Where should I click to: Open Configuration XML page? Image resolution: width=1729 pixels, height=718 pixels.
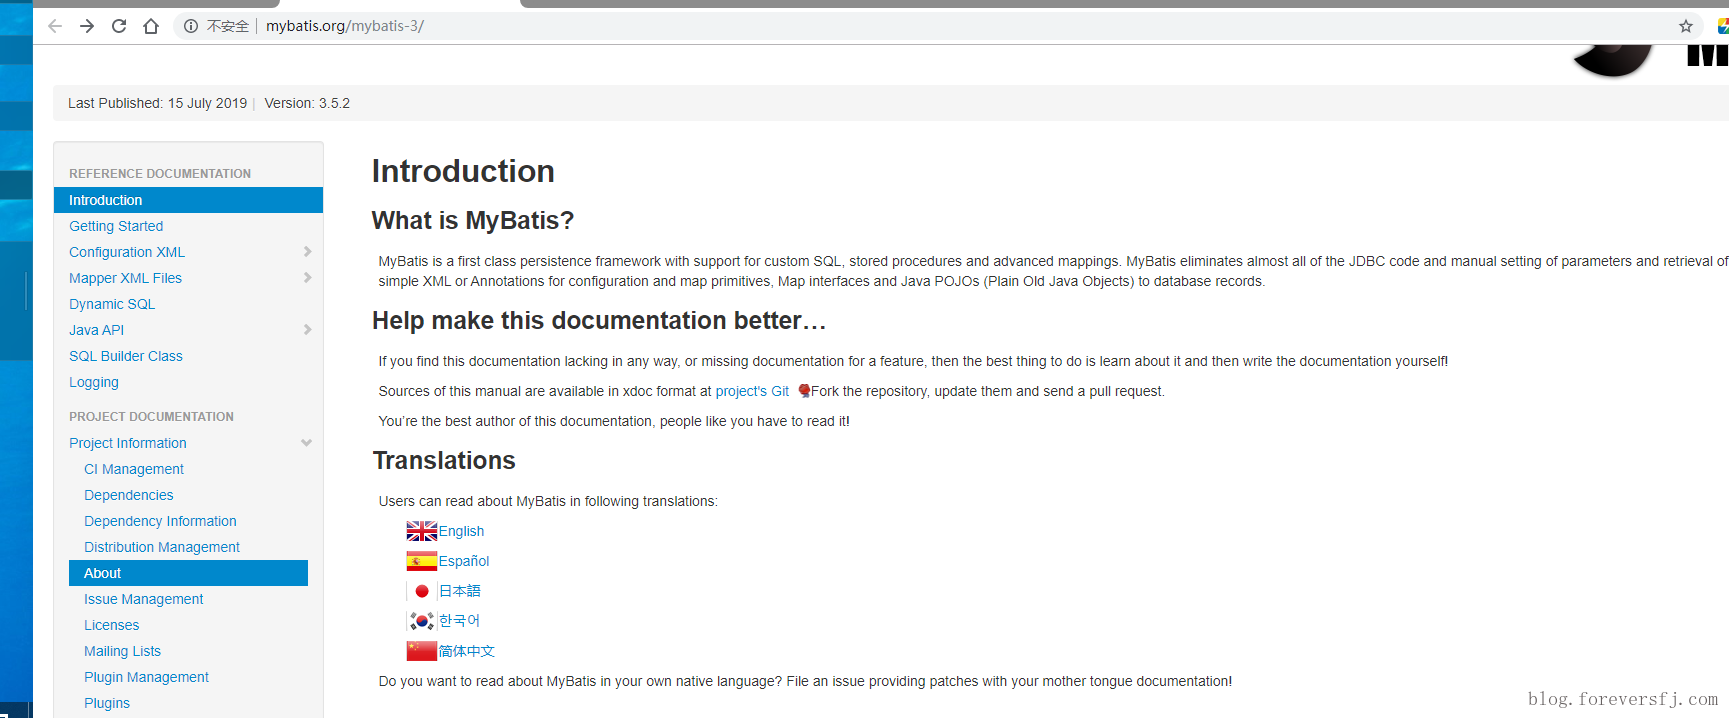[x=127, y=252]
